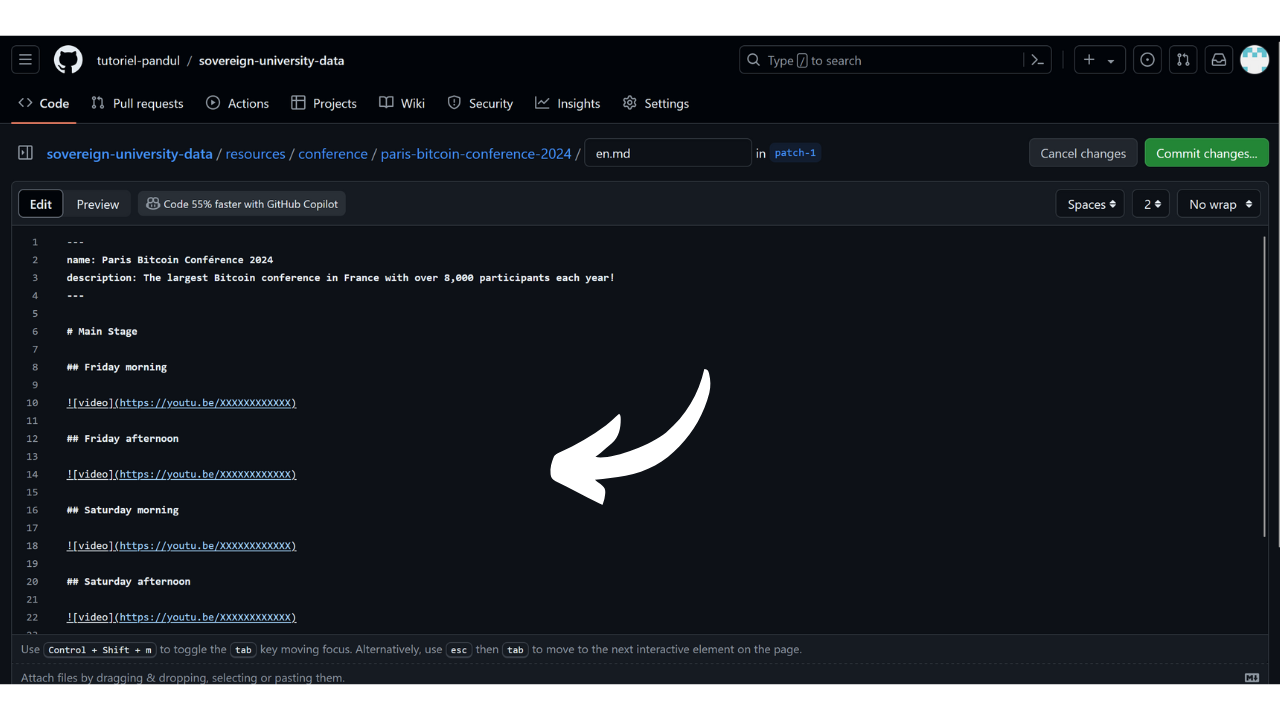Open the No wrap line mode dropdown
1280x720 pixels.
1219,204
